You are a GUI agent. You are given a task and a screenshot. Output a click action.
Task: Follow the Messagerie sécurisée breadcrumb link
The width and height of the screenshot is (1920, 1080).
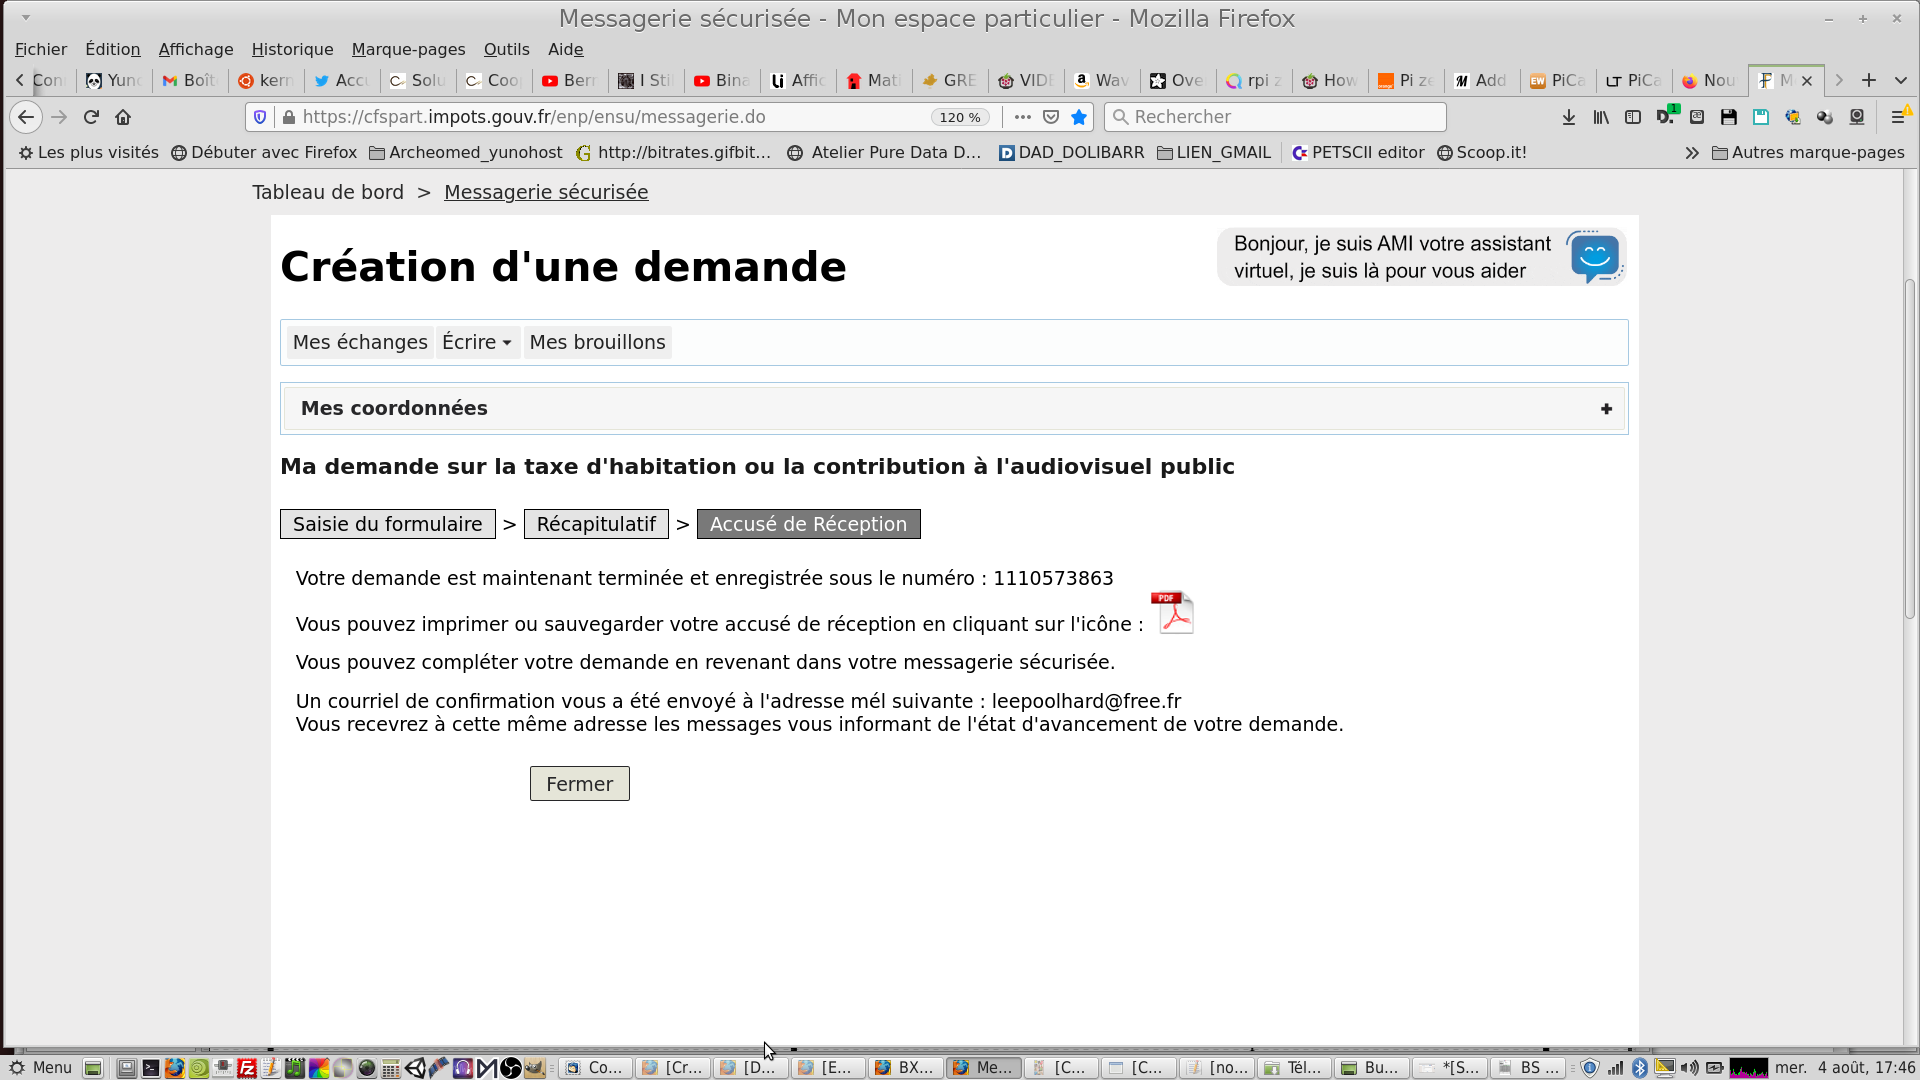(x=546, y=192)
